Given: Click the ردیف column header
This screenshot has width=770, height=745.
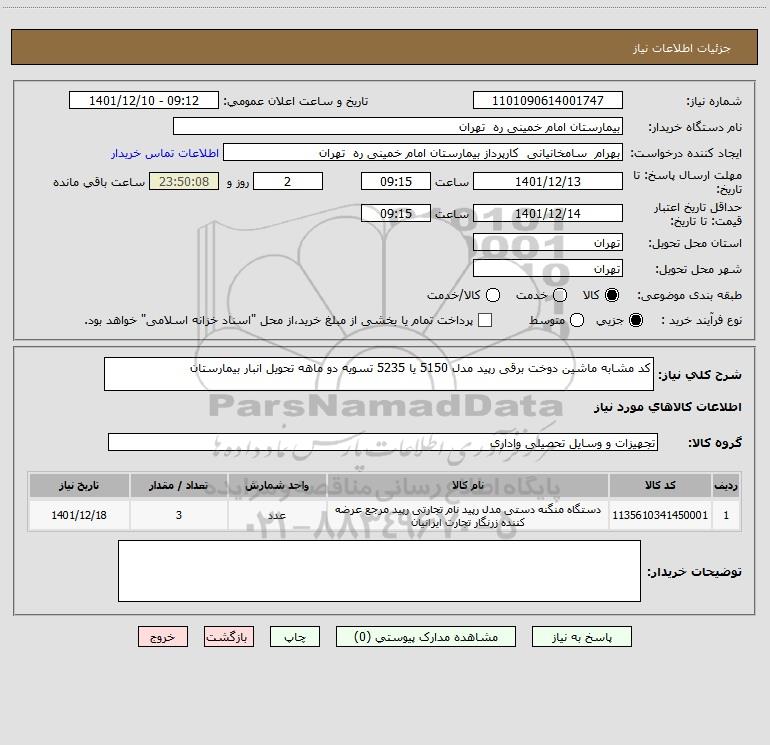Looking at the screenshot, I should [x=726, y=486].
